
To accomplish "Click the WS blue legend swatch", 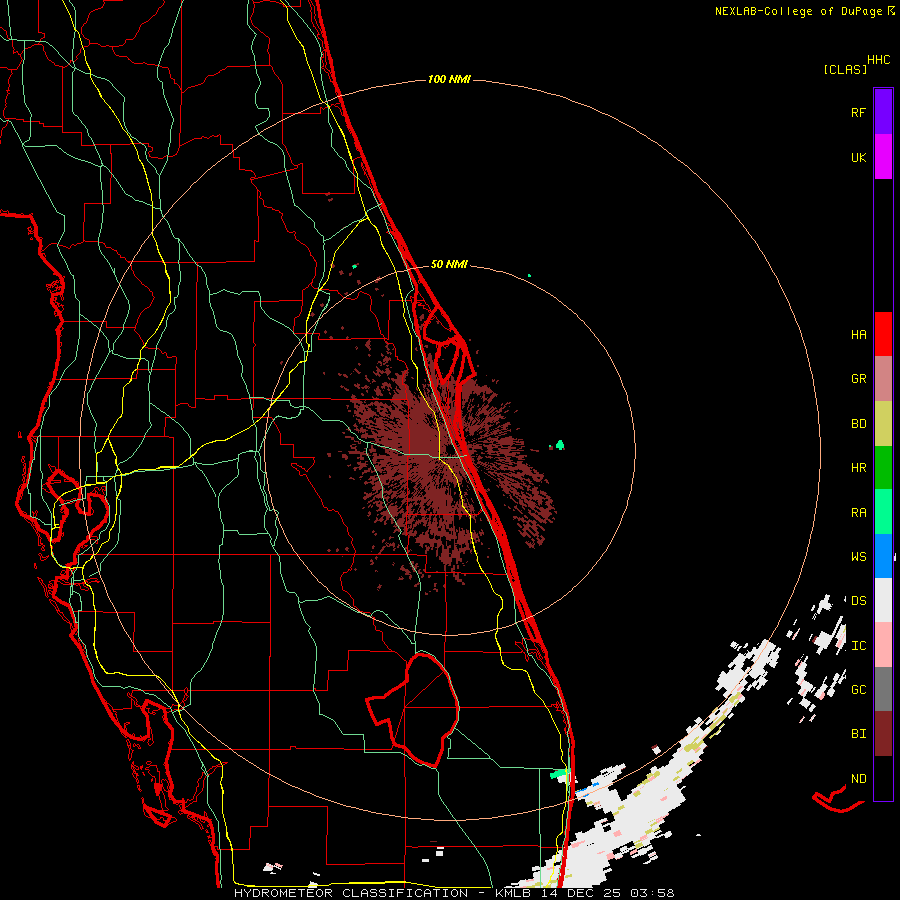I will coord(883,556).
